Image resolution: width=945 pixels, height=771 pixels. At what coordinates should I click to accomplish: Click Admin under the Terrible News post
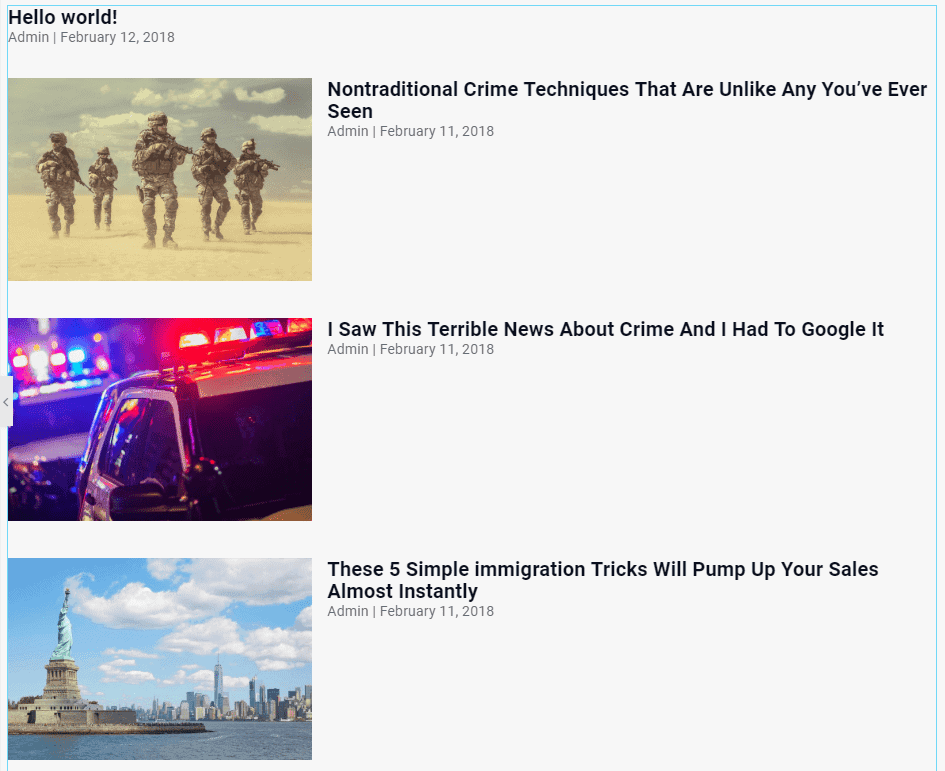tap(347, 349)
